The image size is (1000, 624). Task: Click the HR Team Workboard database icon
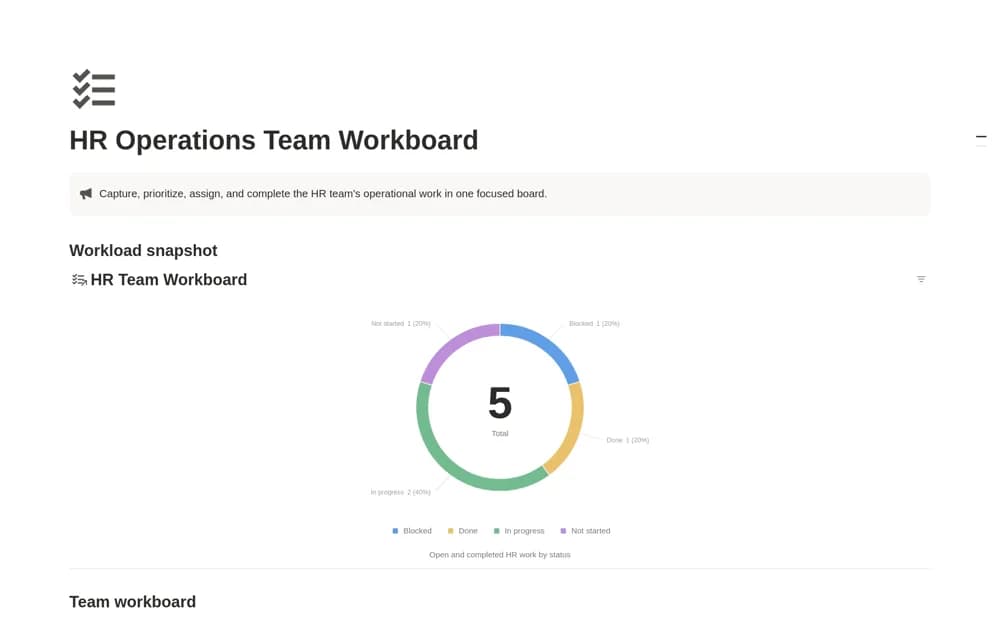[79, 279]
